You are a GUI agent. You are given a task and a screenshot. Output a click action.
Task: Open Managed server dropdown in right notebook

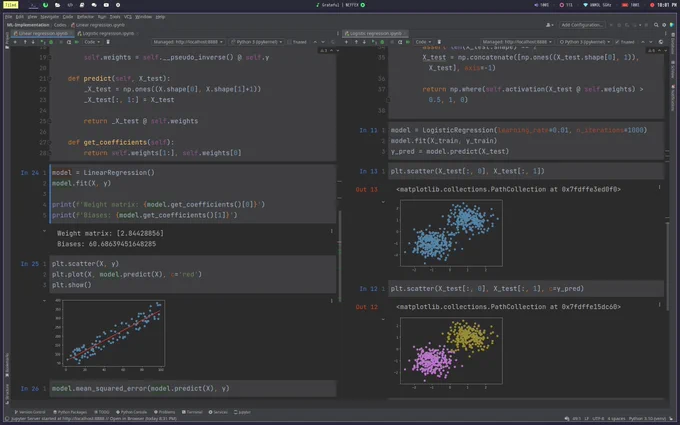[517, 42]
